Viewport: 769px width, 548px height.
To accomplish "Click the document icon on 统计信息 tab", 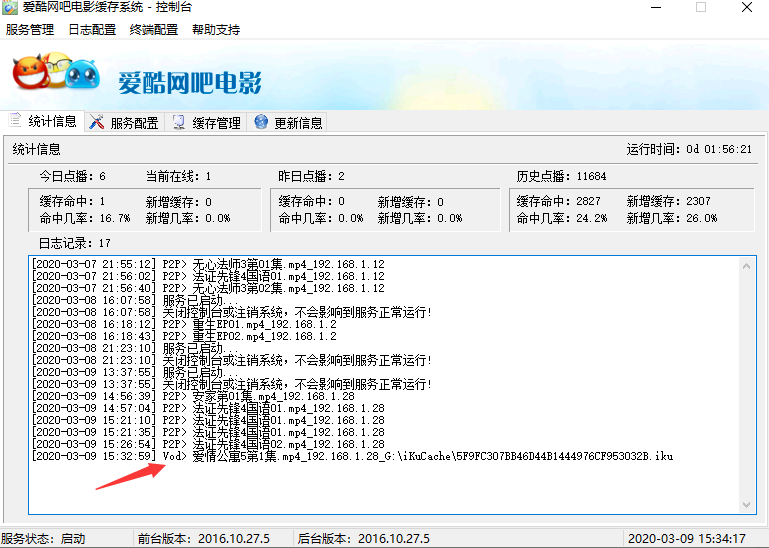I will [15, 120].
